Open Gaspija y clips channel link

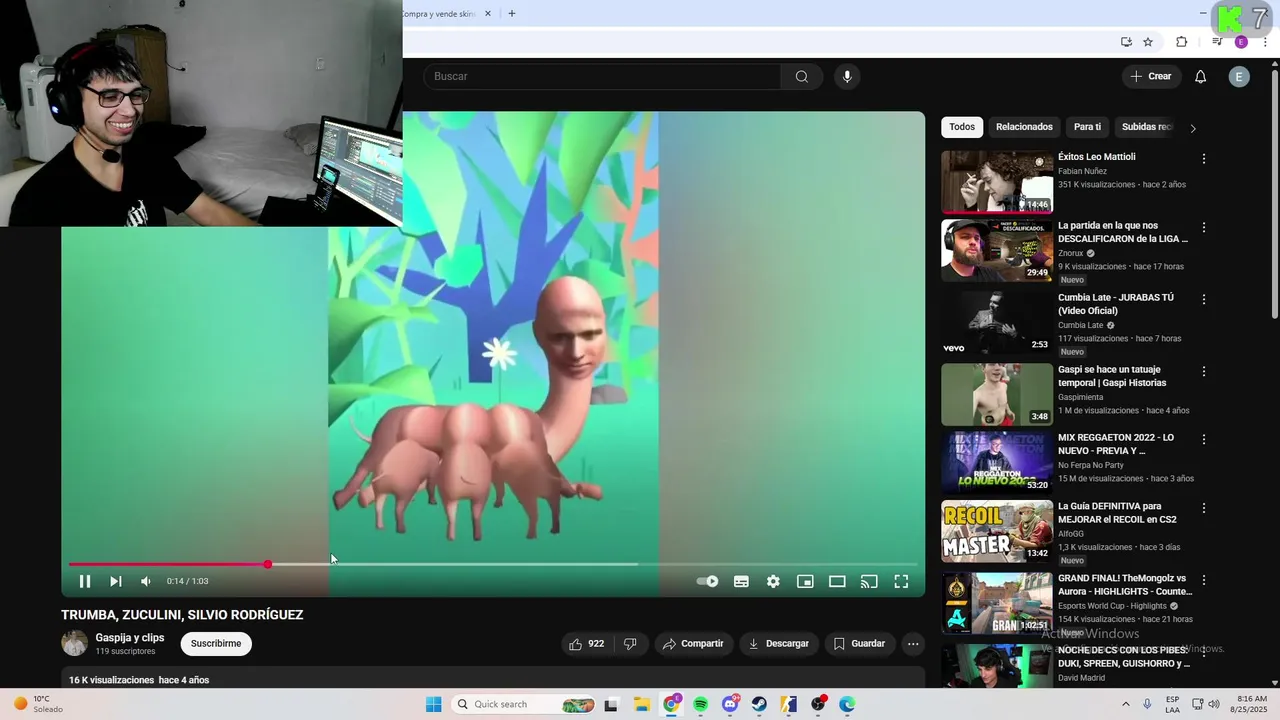tap(130, 638)
